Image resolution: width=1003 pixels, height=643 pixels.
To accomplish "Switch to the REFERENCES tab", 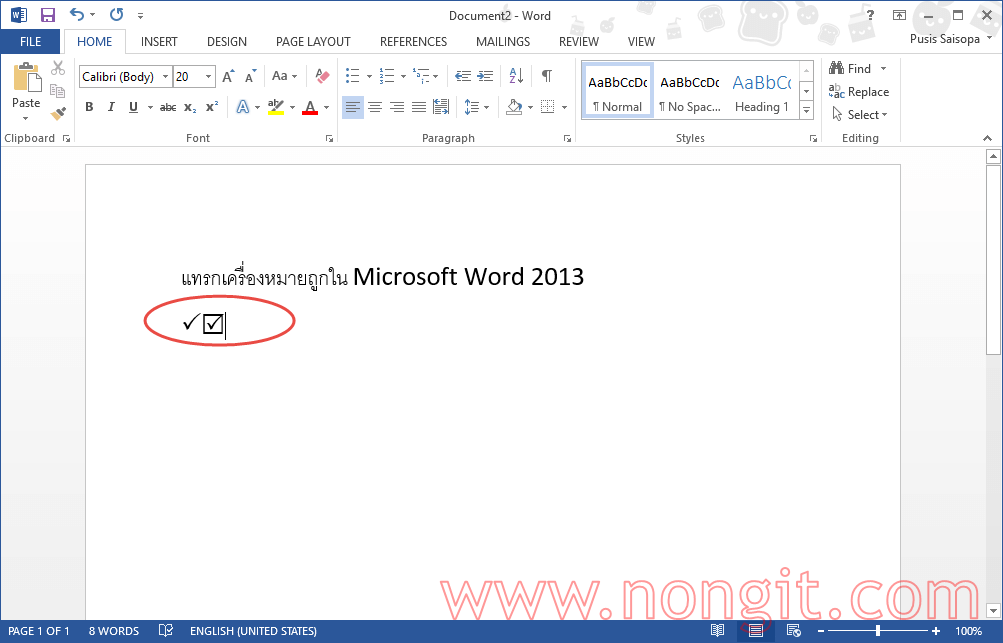I will tap(413, 42).
